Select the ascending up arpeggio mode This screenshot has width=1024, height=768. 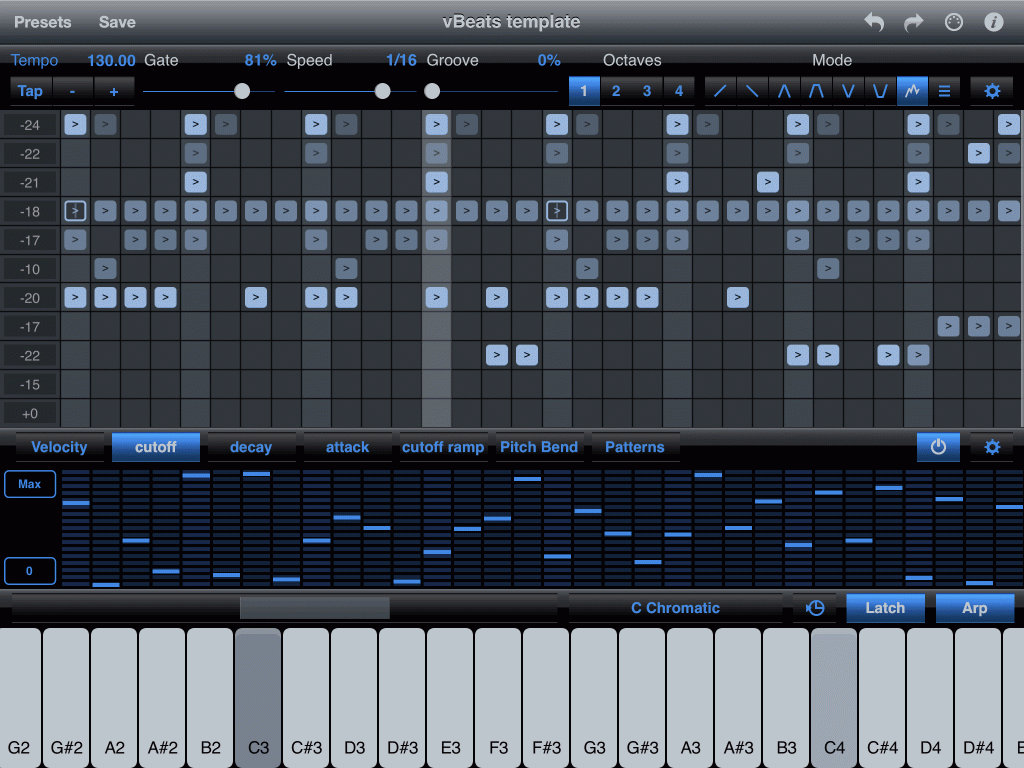pos(720,91)
